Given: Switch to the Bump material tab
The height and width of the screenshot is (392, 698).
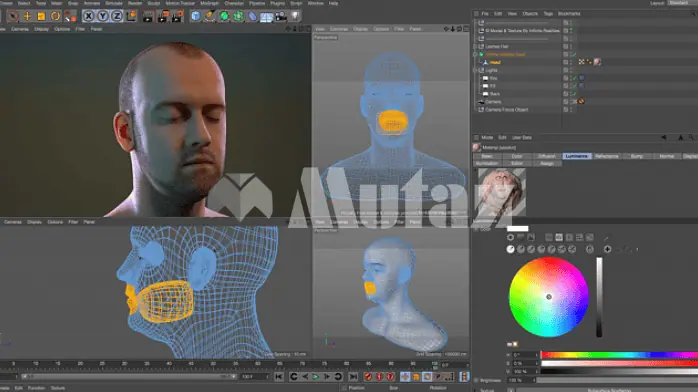Looking at the screenshot, I should (x=637, y=156).
